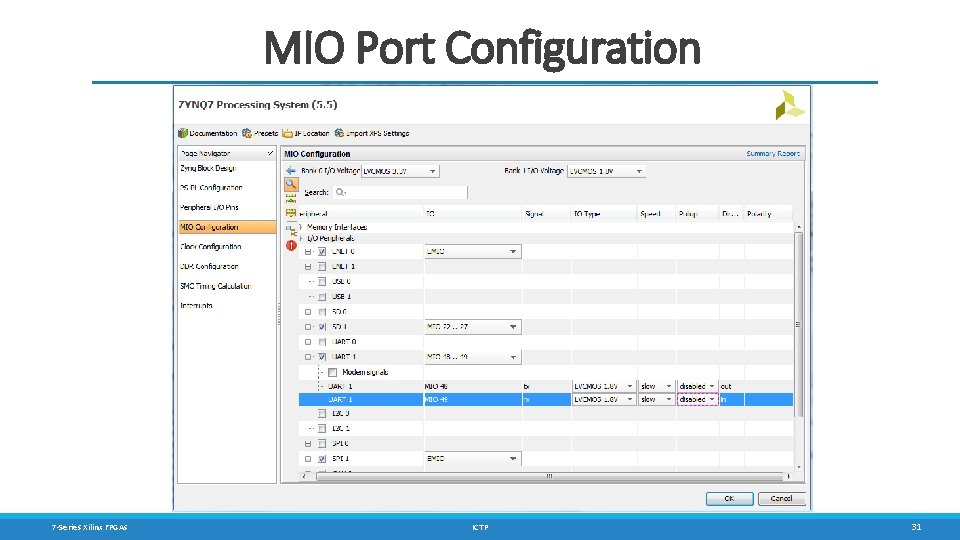
Task: Open Bank 0 I/O Voltage dropdown
Action: click(400, 171)
